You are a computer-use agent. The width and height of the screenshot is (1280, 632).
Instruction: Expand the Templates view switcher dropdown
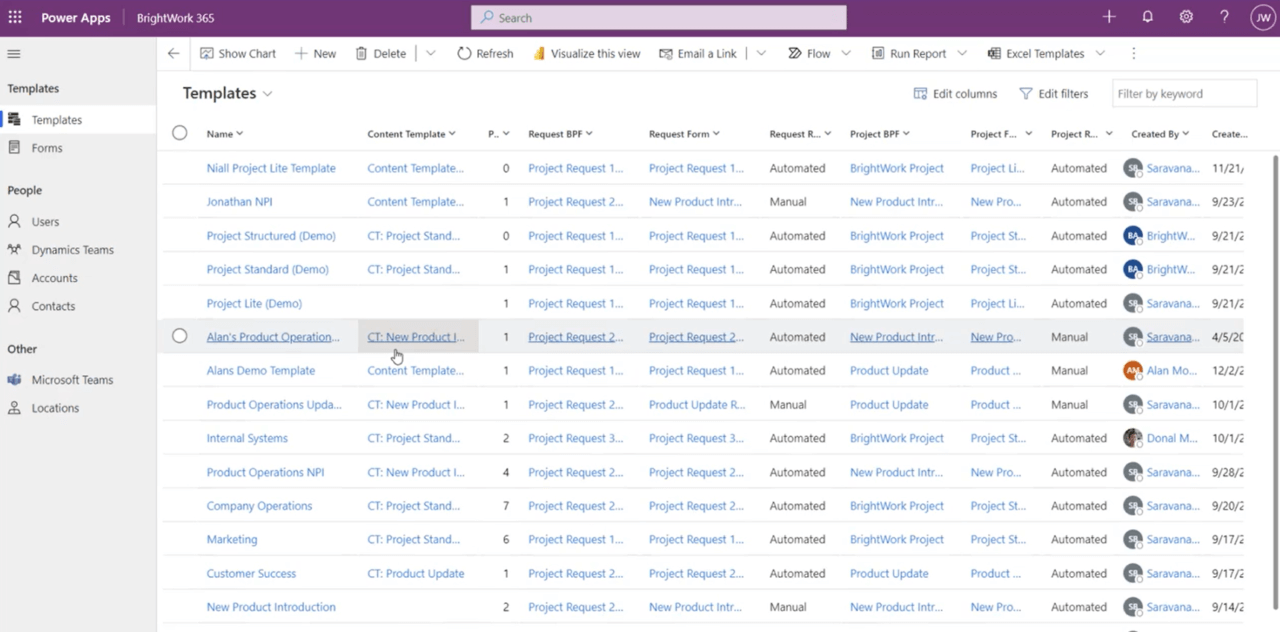tap(267, 93)
